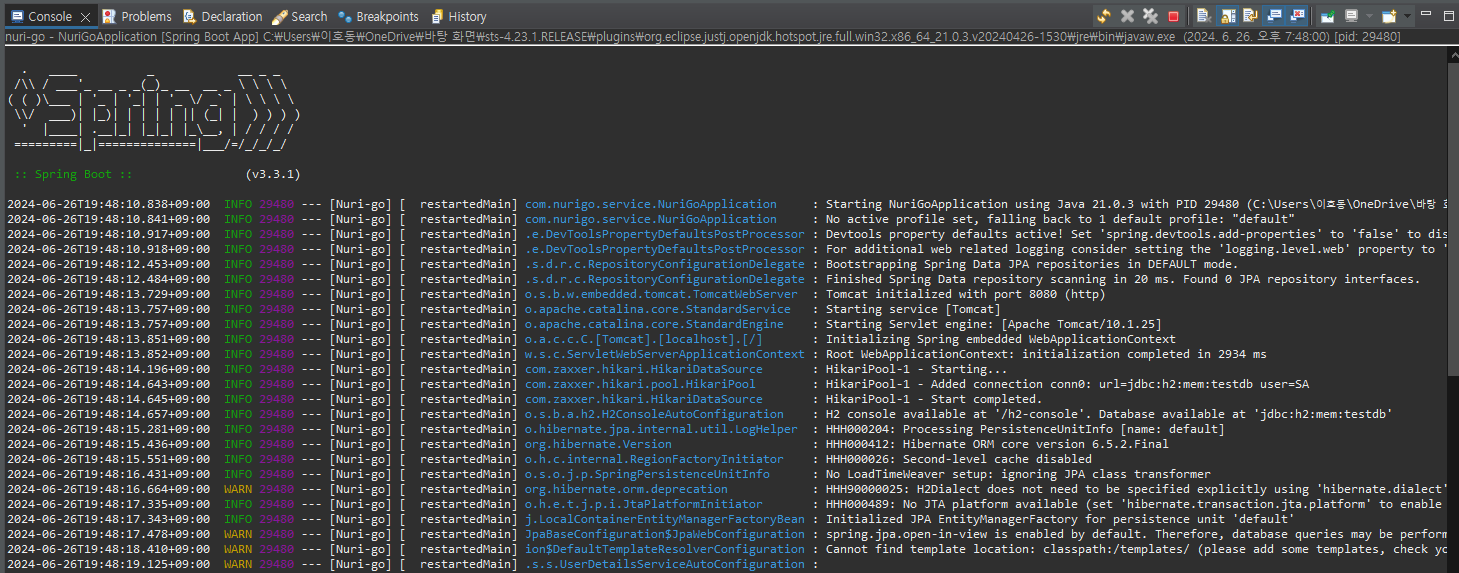Click 'com.nurigo.service.NuriGoApplication' in first log line
The image size is (1459, 573).
pyautogui.click(x=650, y=204)
